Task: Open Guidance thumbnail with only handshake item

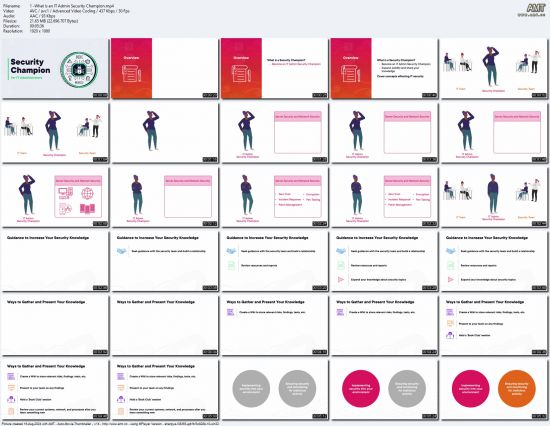Action: click(x=165, y=261)
